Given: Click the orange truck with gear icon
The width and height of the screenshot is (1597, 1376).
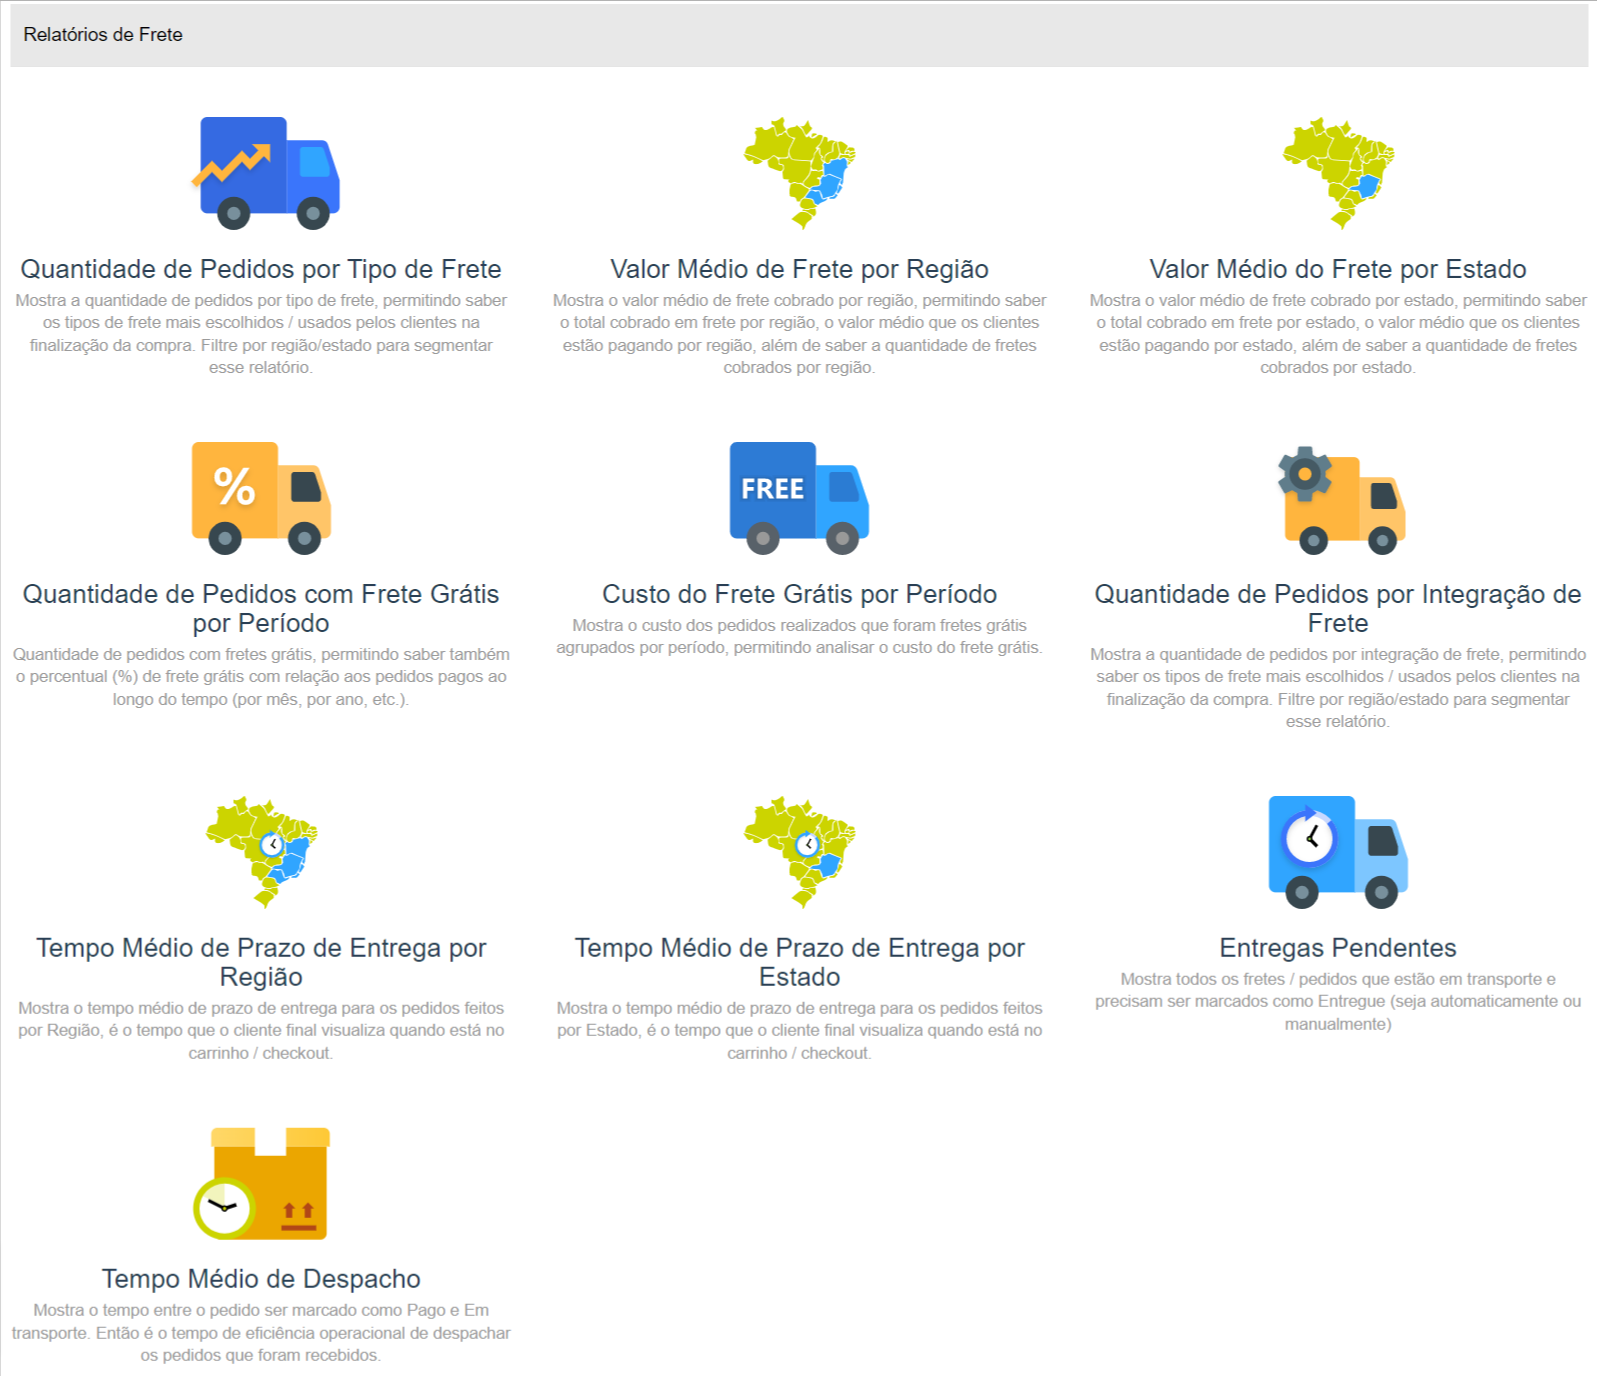Looking at the screenshot, I should [1341, 499].
